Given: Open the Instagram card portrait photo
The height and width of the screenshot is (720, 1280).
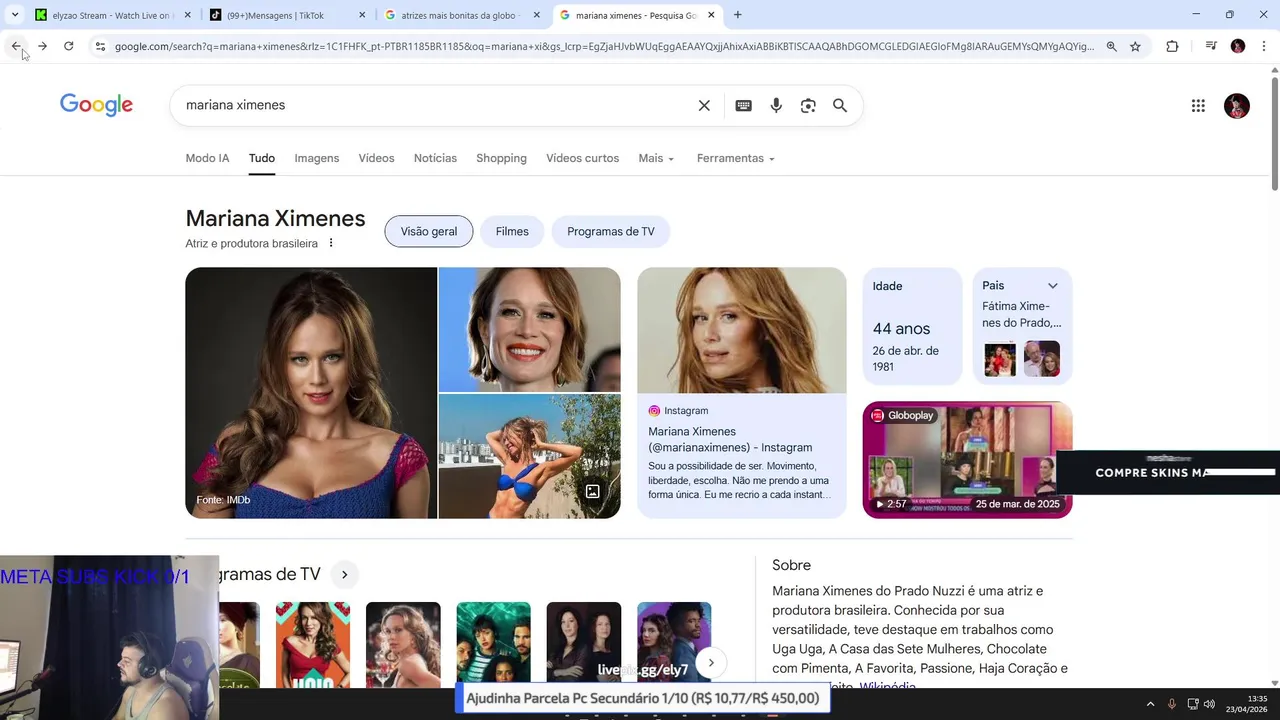Looking at the screenshot, I should [742, 330].
